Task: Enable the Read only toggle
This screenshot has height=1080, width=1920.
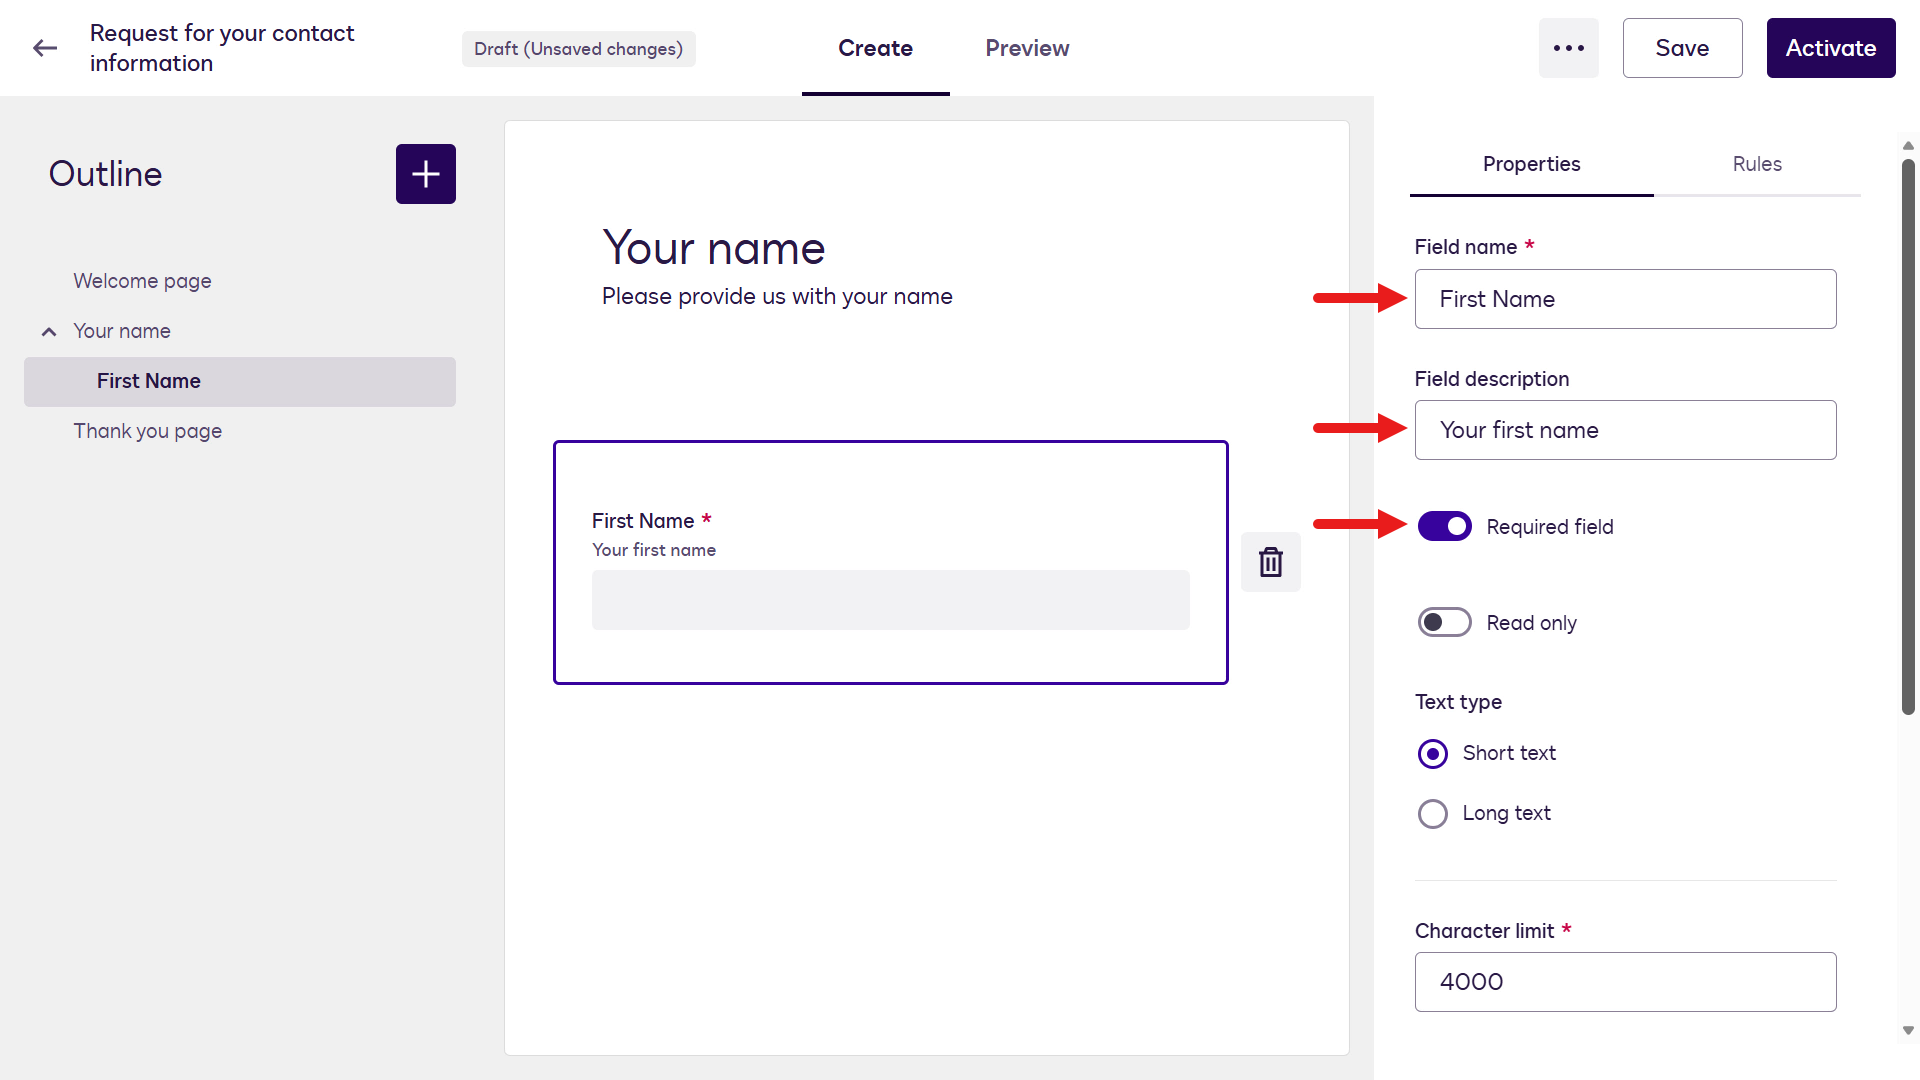Action: 1445,622
